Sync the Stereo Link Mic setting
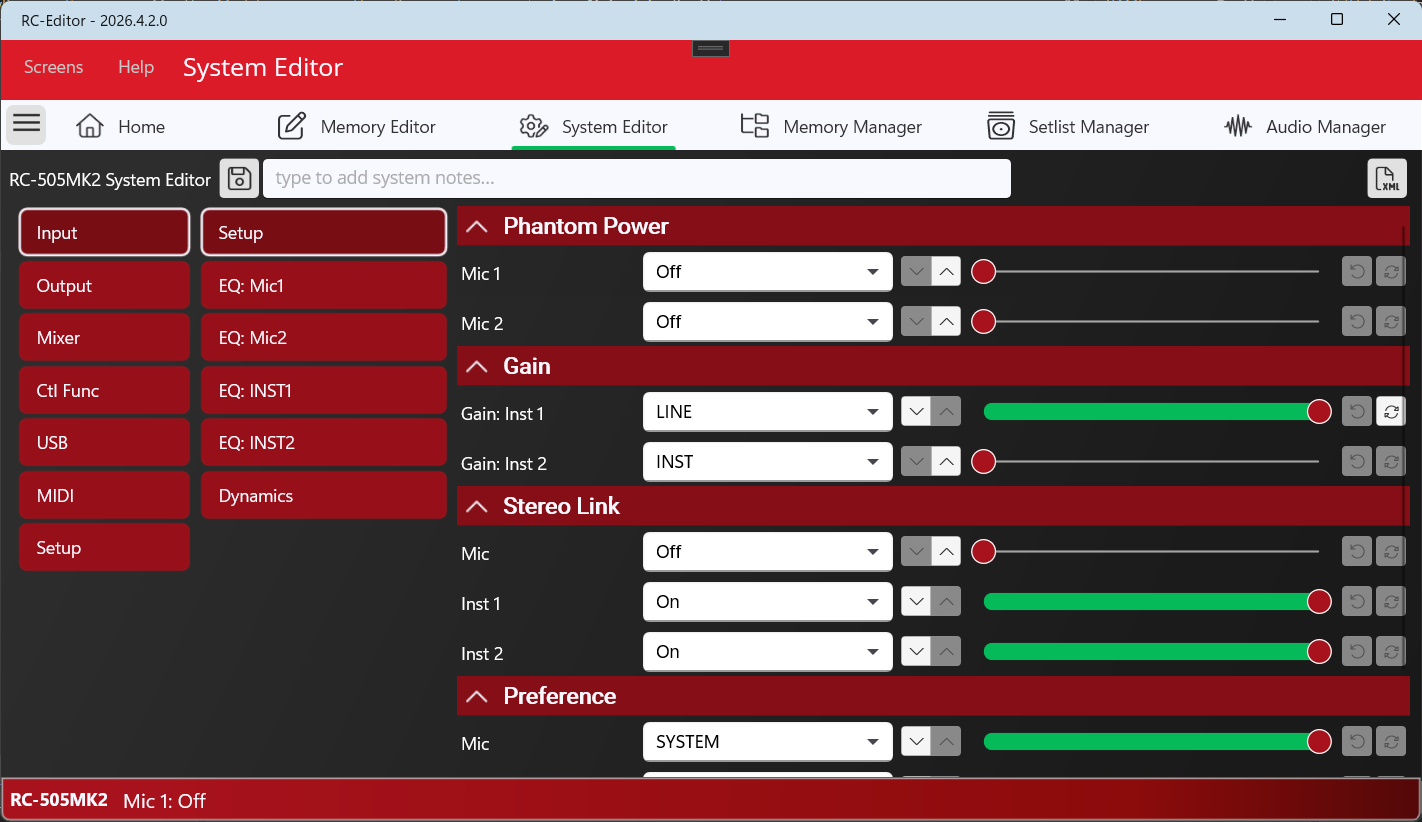Image resolution: width=1422 pixels, height=822 pixels. [x=1391, y=552]
